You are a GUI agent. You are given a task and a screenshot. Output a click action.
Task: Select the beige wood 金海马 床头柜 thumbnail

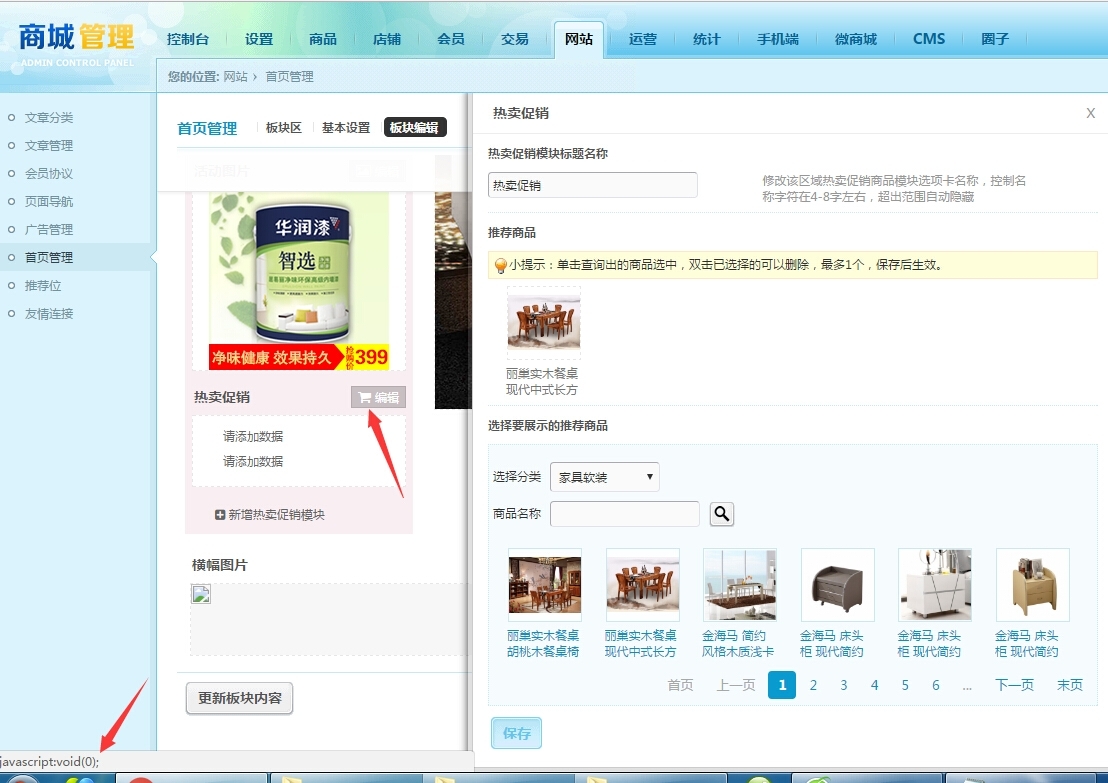tap(1032, 585)
